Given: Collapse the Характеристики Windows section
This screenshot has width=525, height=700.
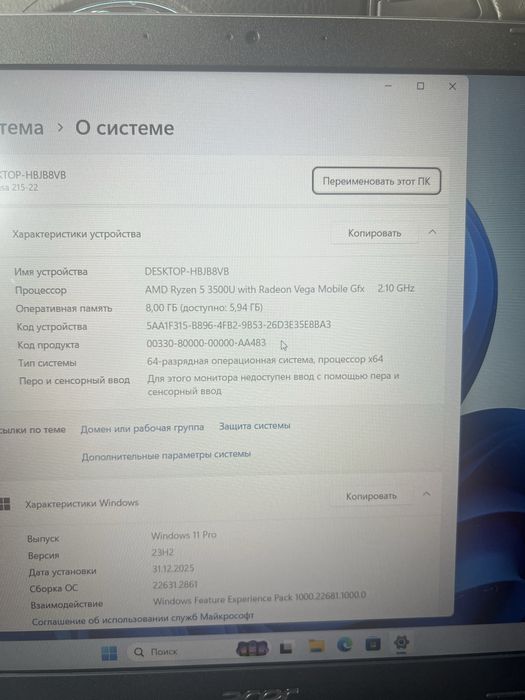Looking at the screenshot, I should point(426,494).
